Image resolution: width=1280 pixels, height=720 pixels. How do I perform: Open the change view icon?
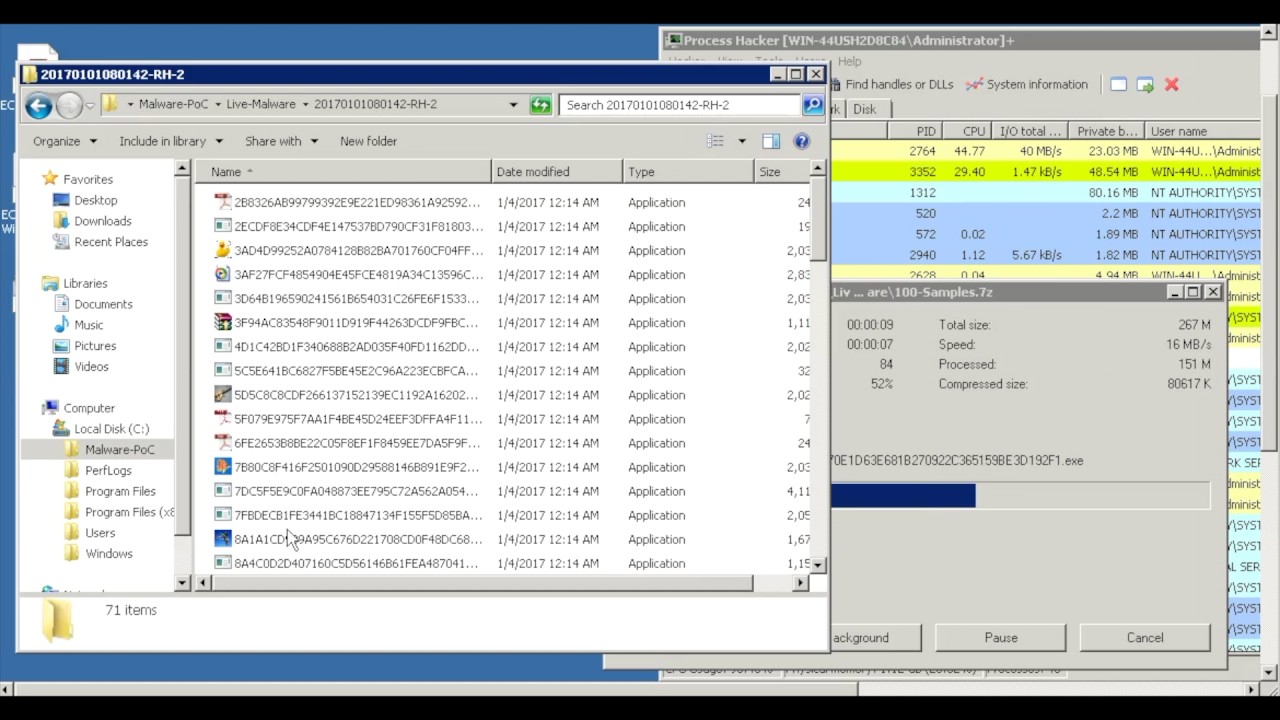click(x=715, y=141)
